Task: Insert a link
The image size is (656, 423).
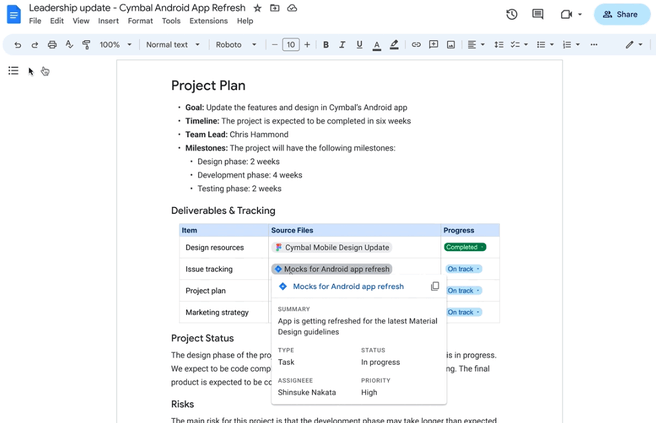Action: (x=416, y=45)
